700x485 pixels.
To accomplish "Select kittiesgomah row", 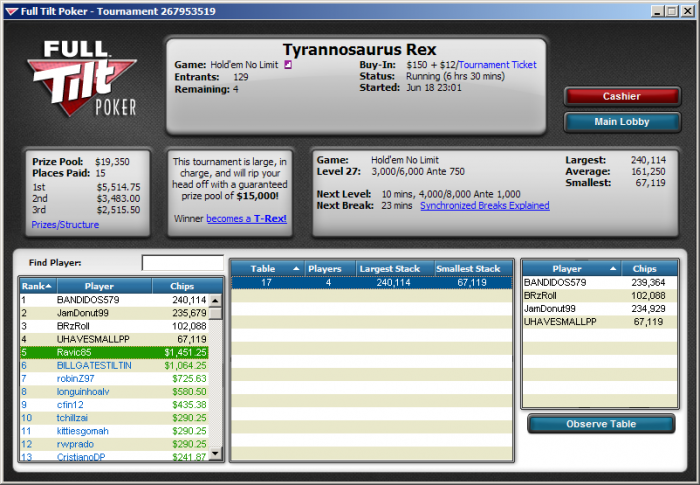I will coord(114,431).
